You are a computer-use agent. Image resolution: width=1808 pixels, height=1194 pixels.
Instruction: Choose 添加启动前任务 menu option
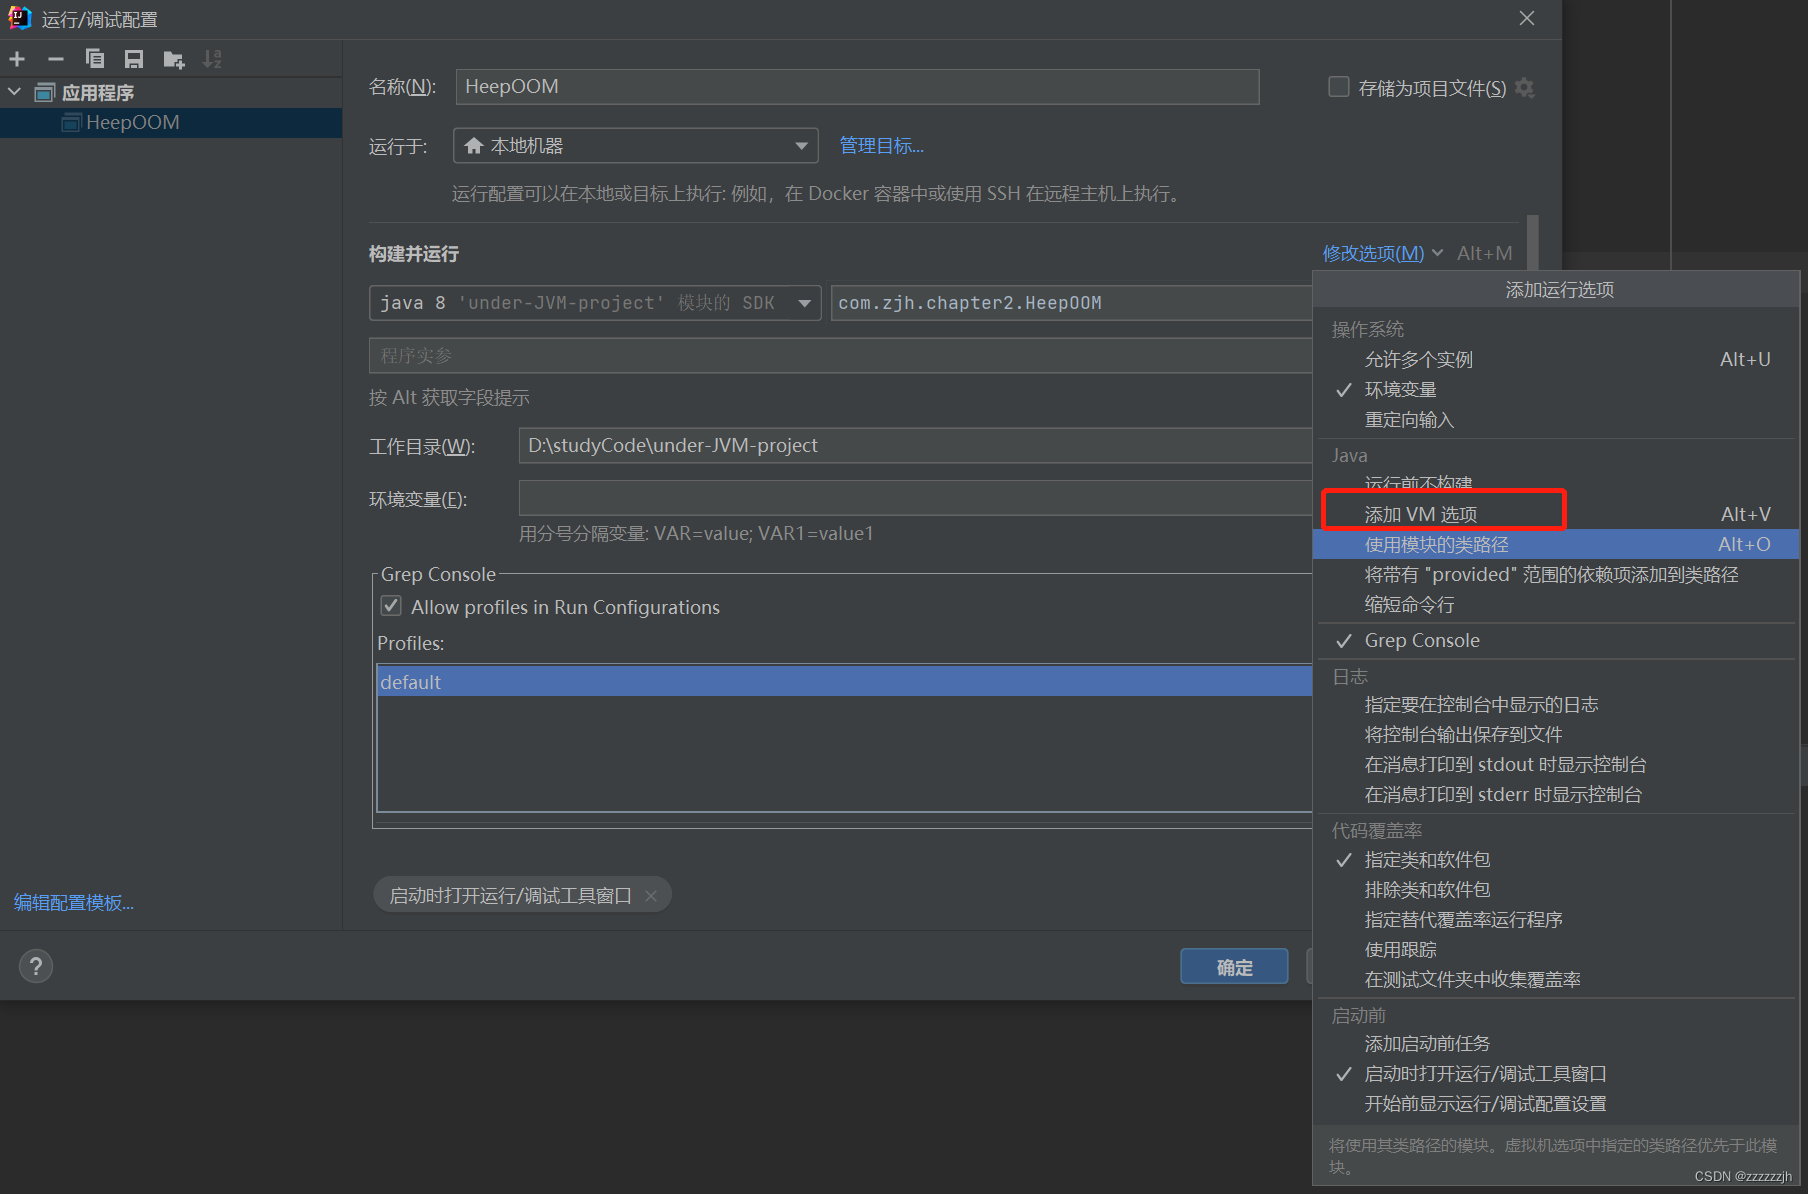(x=1556, y=1043)
